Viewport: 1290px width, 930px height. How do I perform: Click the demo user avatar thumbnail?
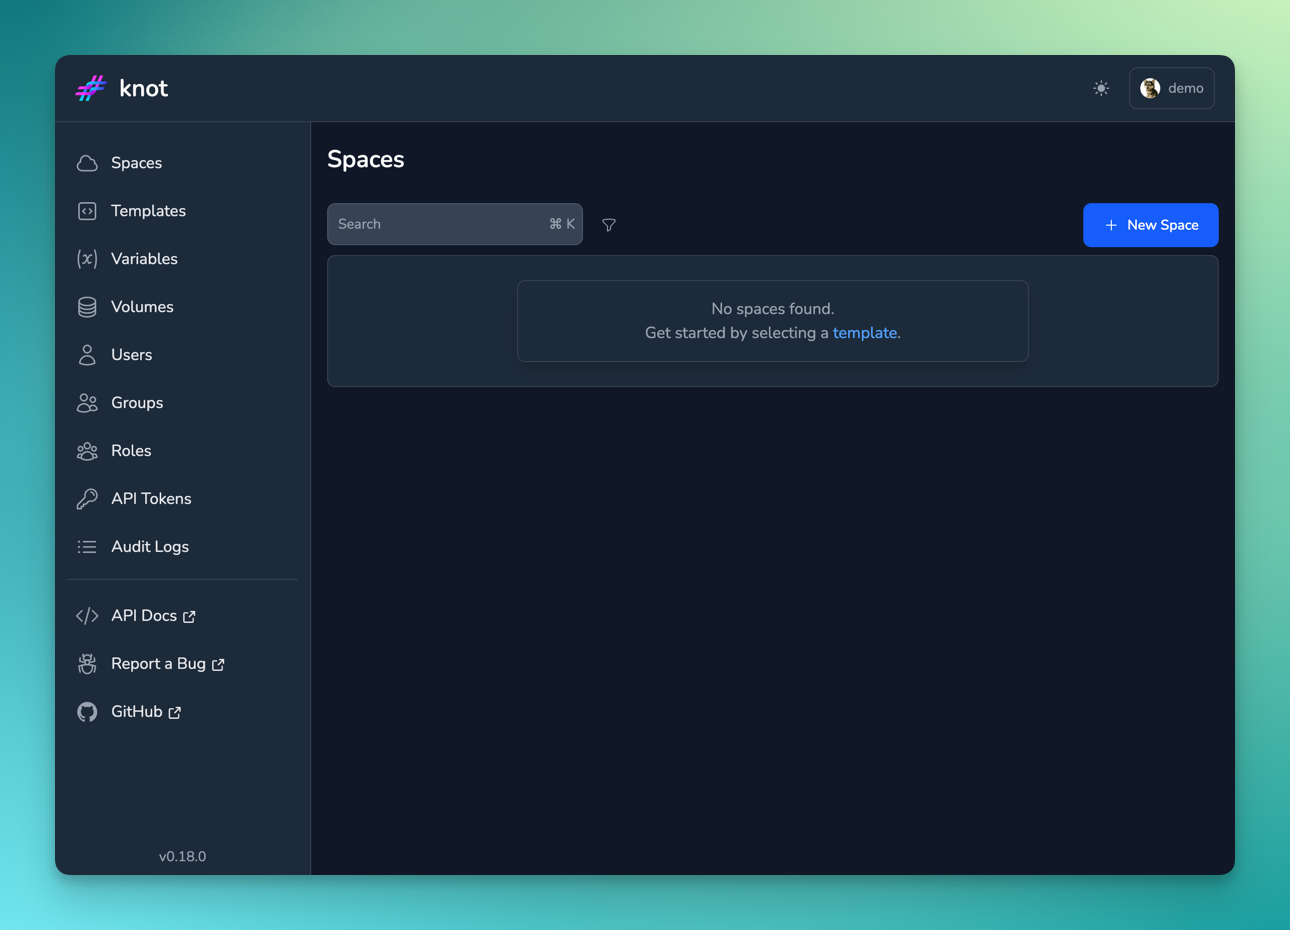pos(1148,88)
